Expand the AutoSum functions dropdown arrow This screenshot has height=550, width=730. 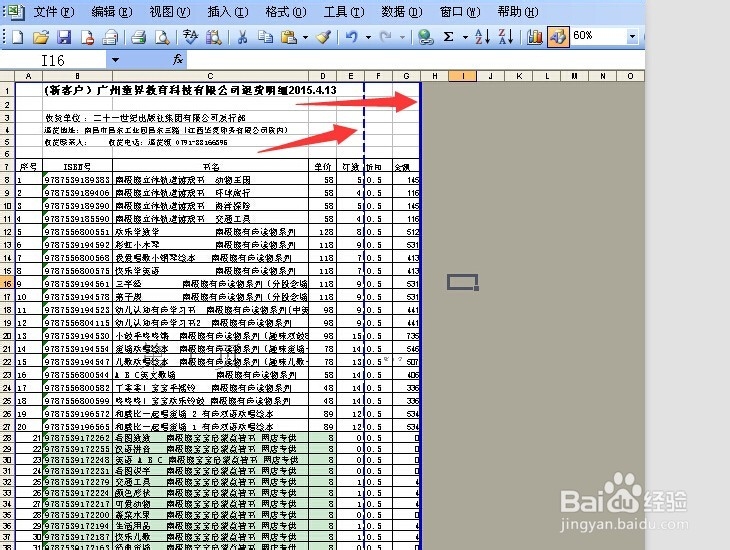click(x=465, y=37)
